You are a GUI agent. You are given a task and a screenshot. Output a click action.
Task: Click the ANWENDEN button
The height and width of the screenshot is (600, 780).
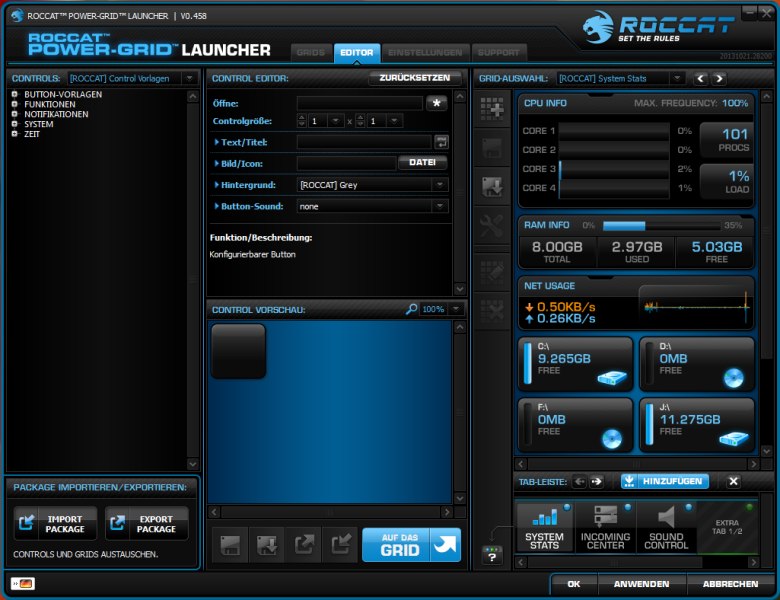(641, 584)
